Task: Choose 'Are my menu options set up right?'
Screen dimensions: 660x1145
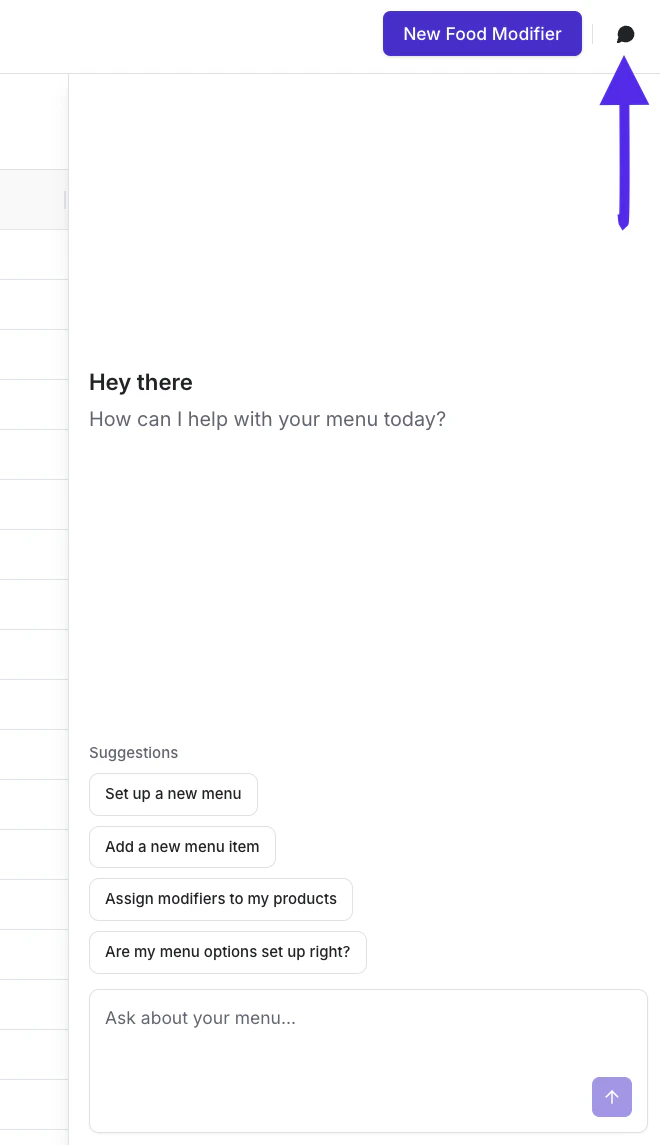Action: (227, 952)
